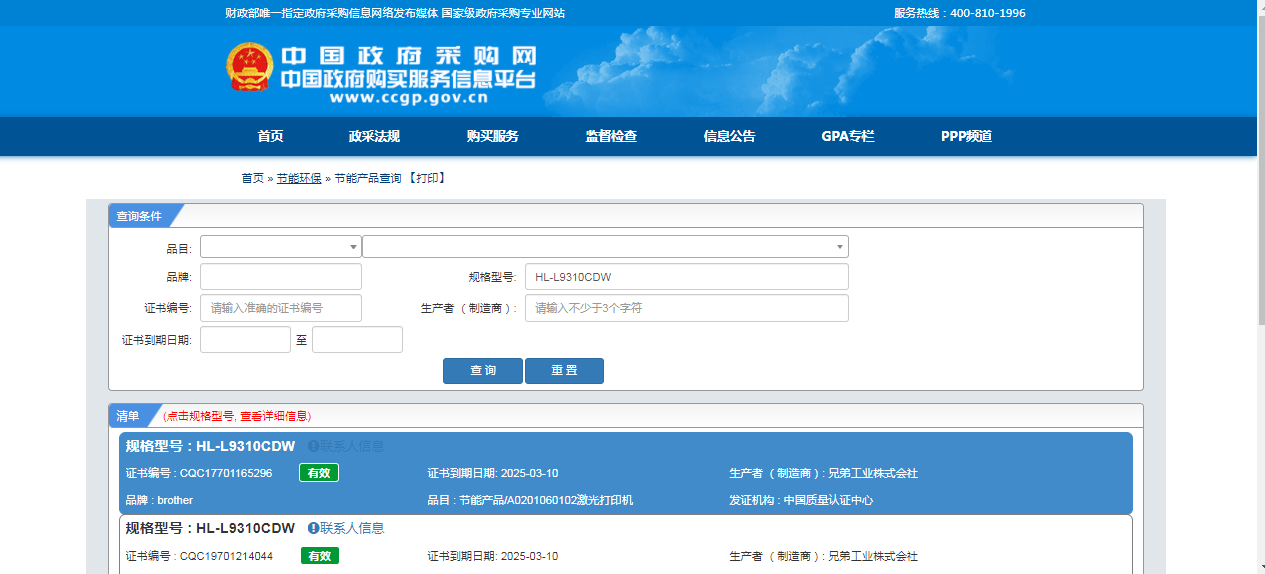The height and width of the screenshot is (574, 1265).
Task: Click the 查询 search button
Action: click(x=483, y=371)
